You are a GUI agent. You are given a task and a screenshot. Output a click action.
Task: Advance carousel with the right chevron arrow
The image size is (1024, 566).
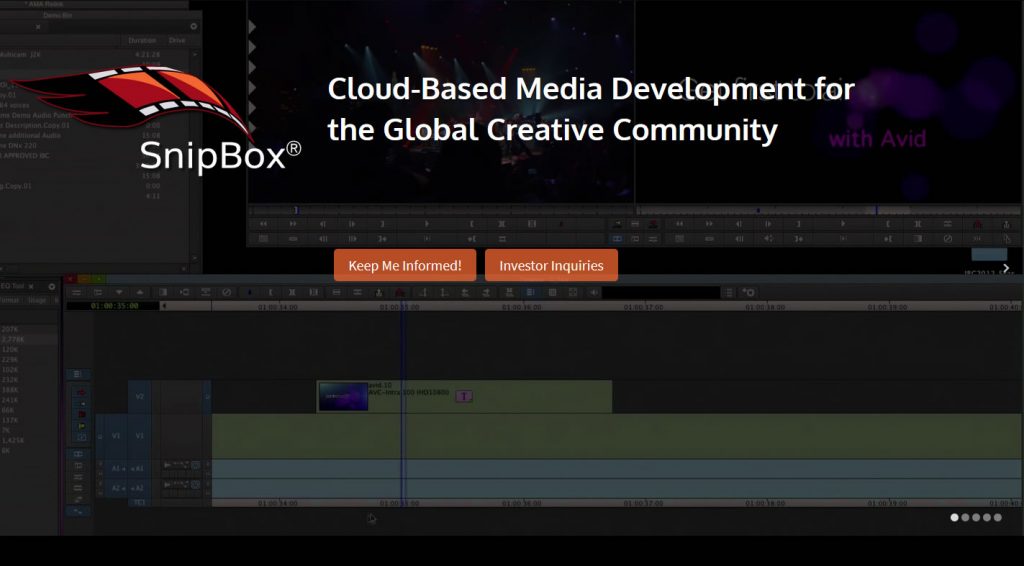click(1006, 268)
